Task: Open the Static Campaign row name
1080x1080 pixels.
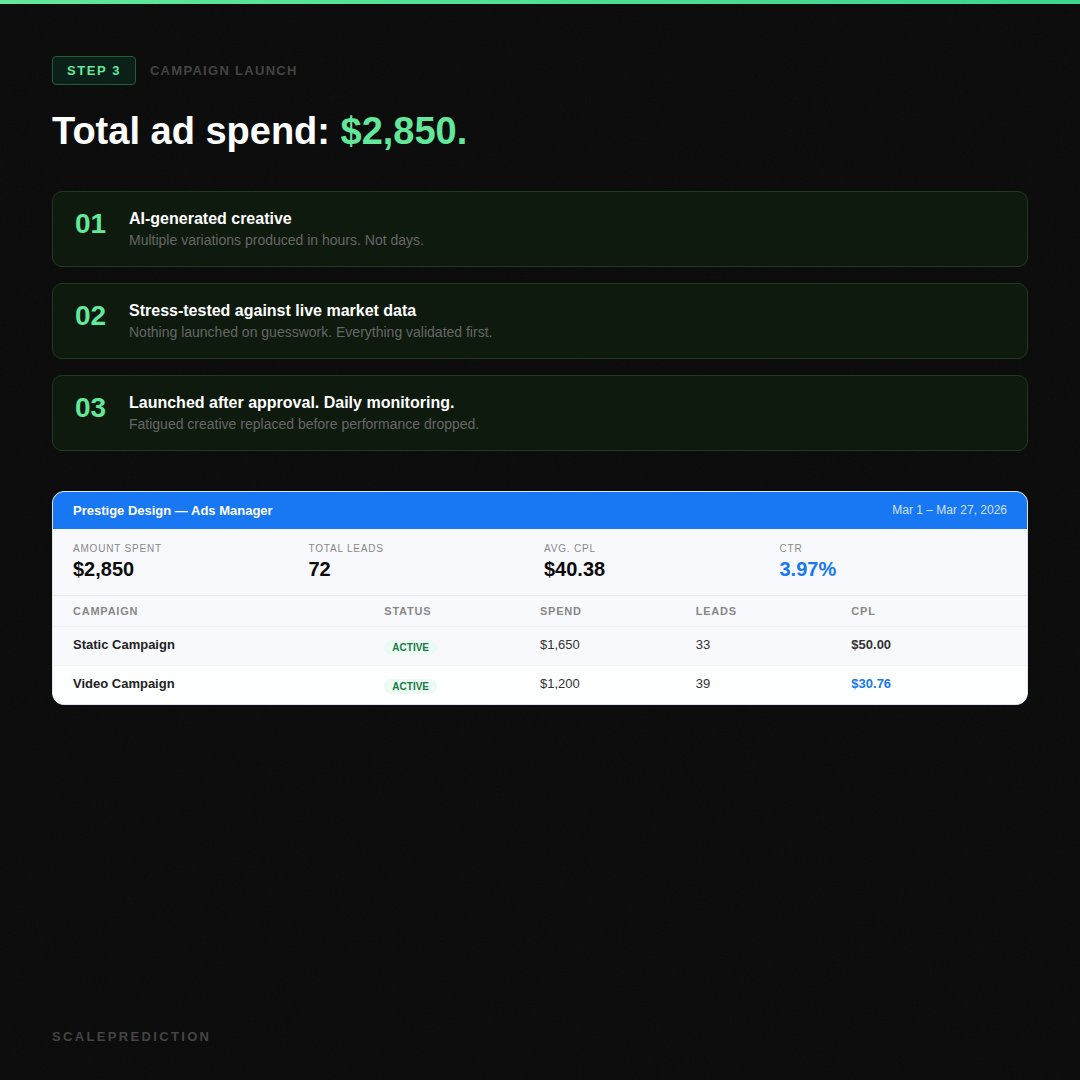Action: 124,645
